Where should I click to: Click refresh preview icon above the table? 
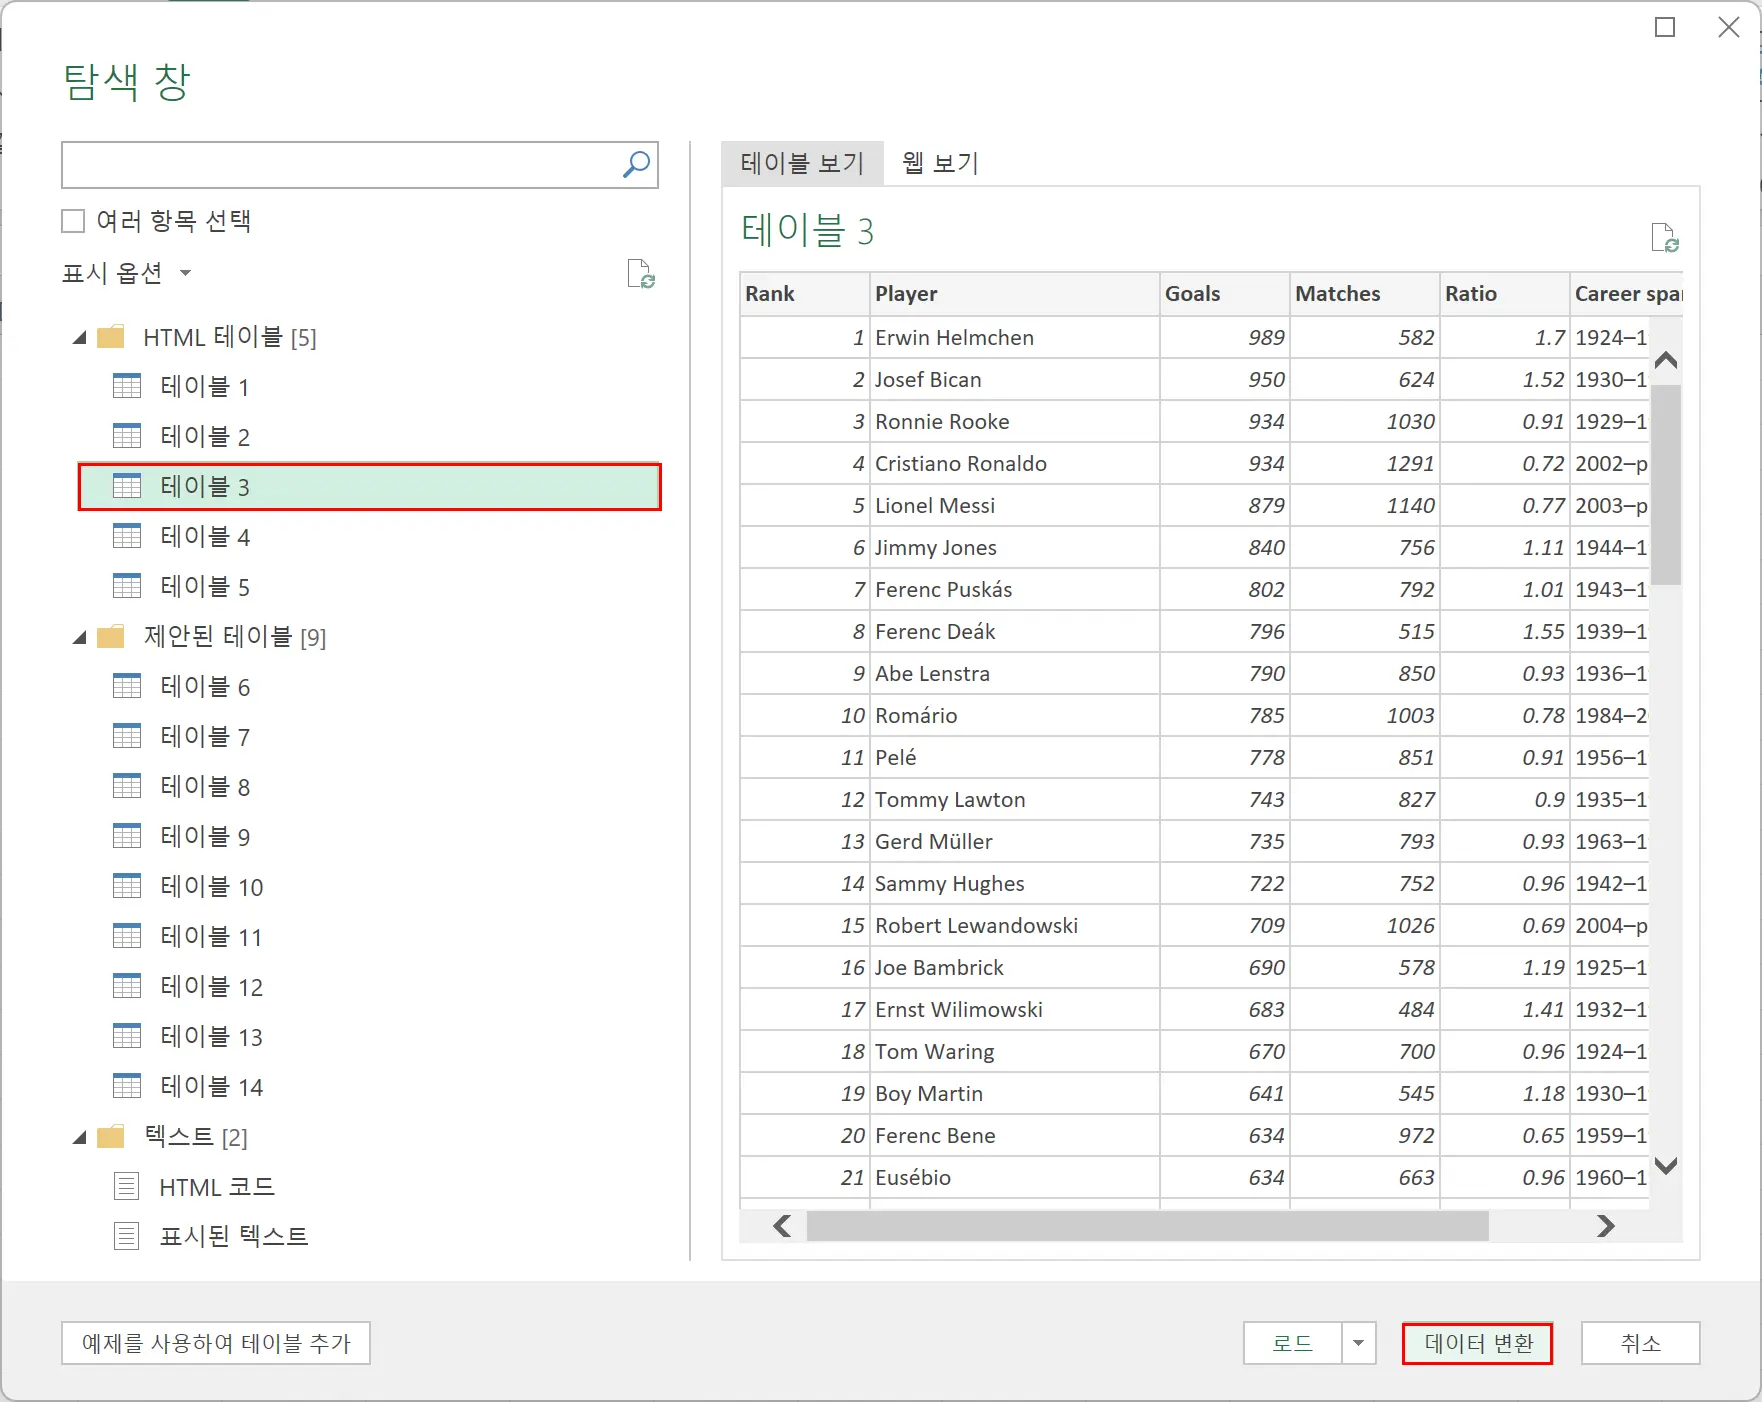pyautogui.click(x=1664, y=237)
